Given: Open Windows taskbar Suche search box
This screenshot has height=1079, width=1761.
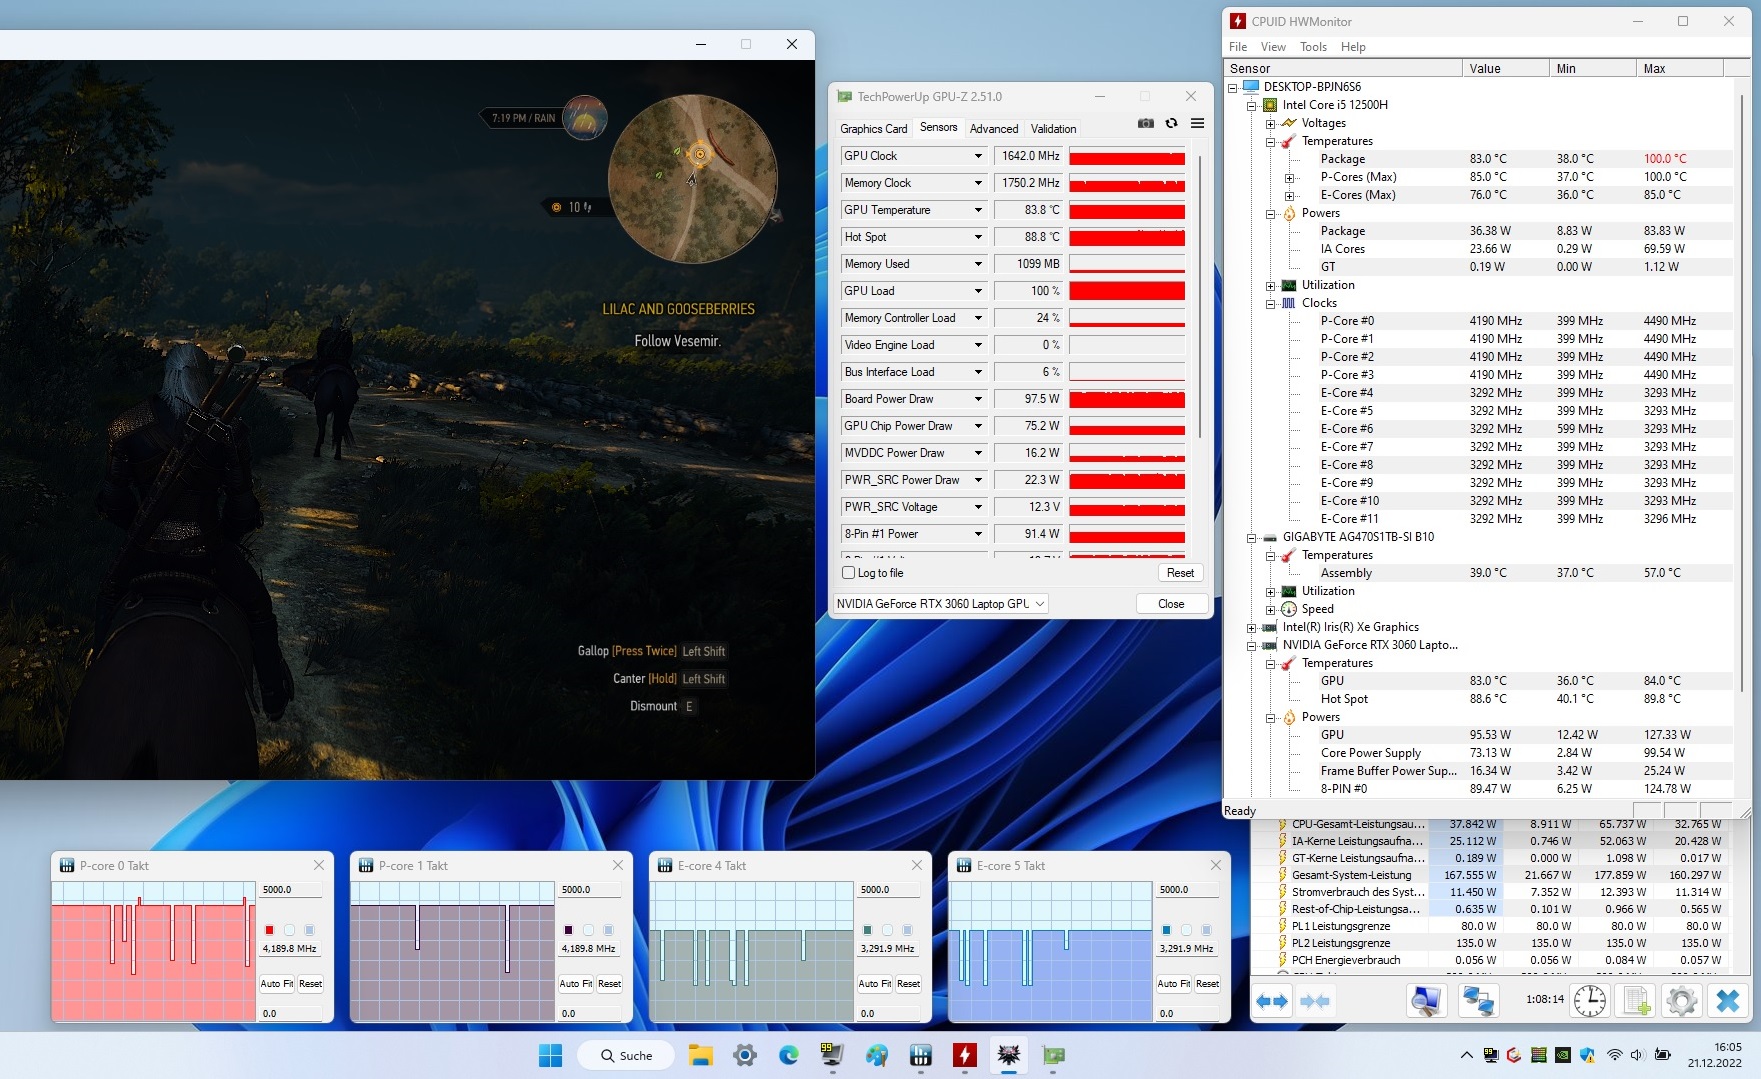Looking at the screenshot, I should (x=627, y=1055).
